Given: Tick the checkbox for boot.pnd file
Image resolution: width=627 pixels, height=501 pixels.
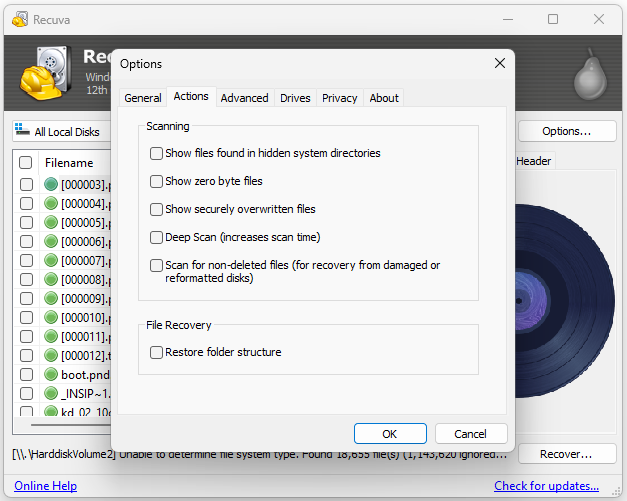Looking at the screenshot, I should pos(26,374).
